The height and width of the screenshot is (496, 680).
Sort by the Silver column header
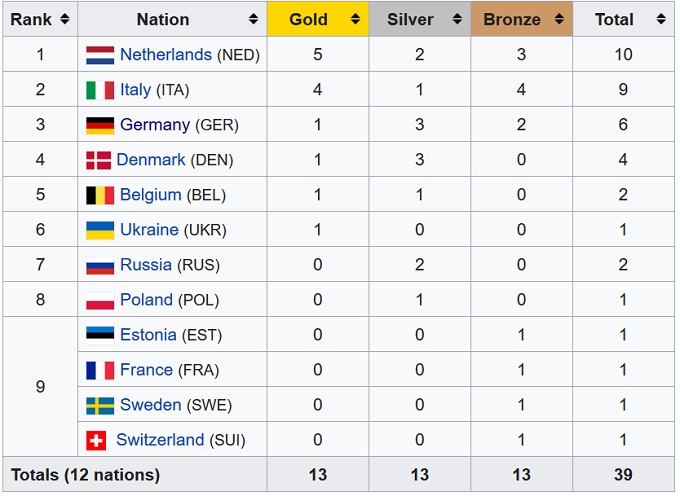pyautogui.click(x=410, y=19)
